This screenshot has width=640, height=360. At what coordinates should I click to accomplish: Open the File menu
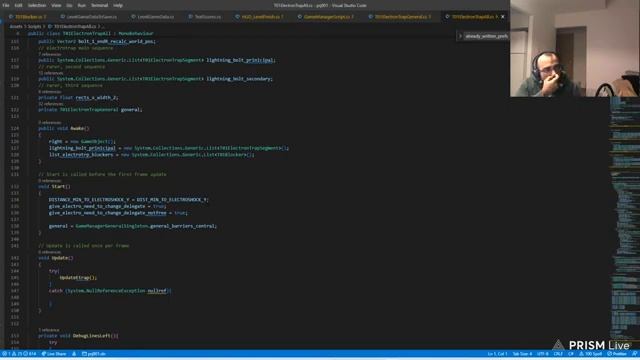pos(6,5)
